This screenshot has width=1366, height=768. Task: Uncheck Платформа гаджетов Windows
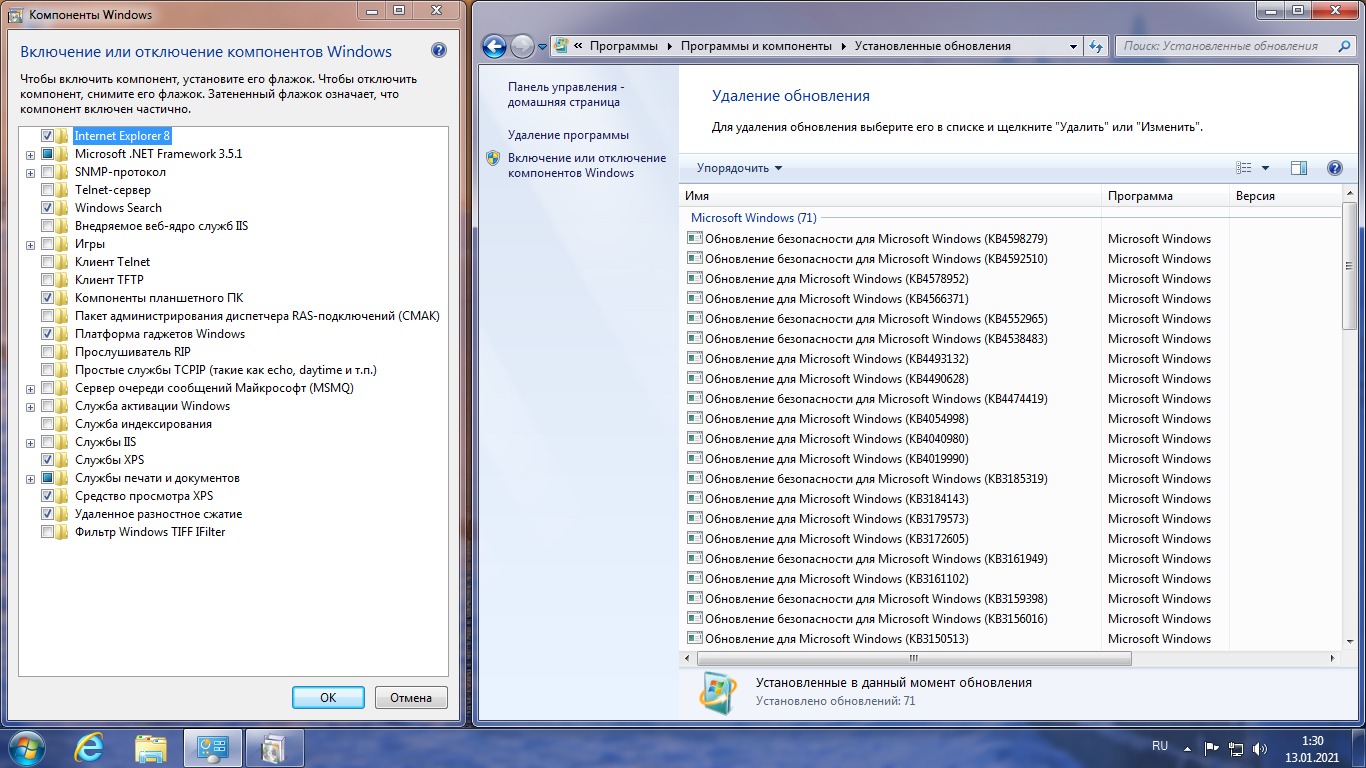tap(47, 334)
